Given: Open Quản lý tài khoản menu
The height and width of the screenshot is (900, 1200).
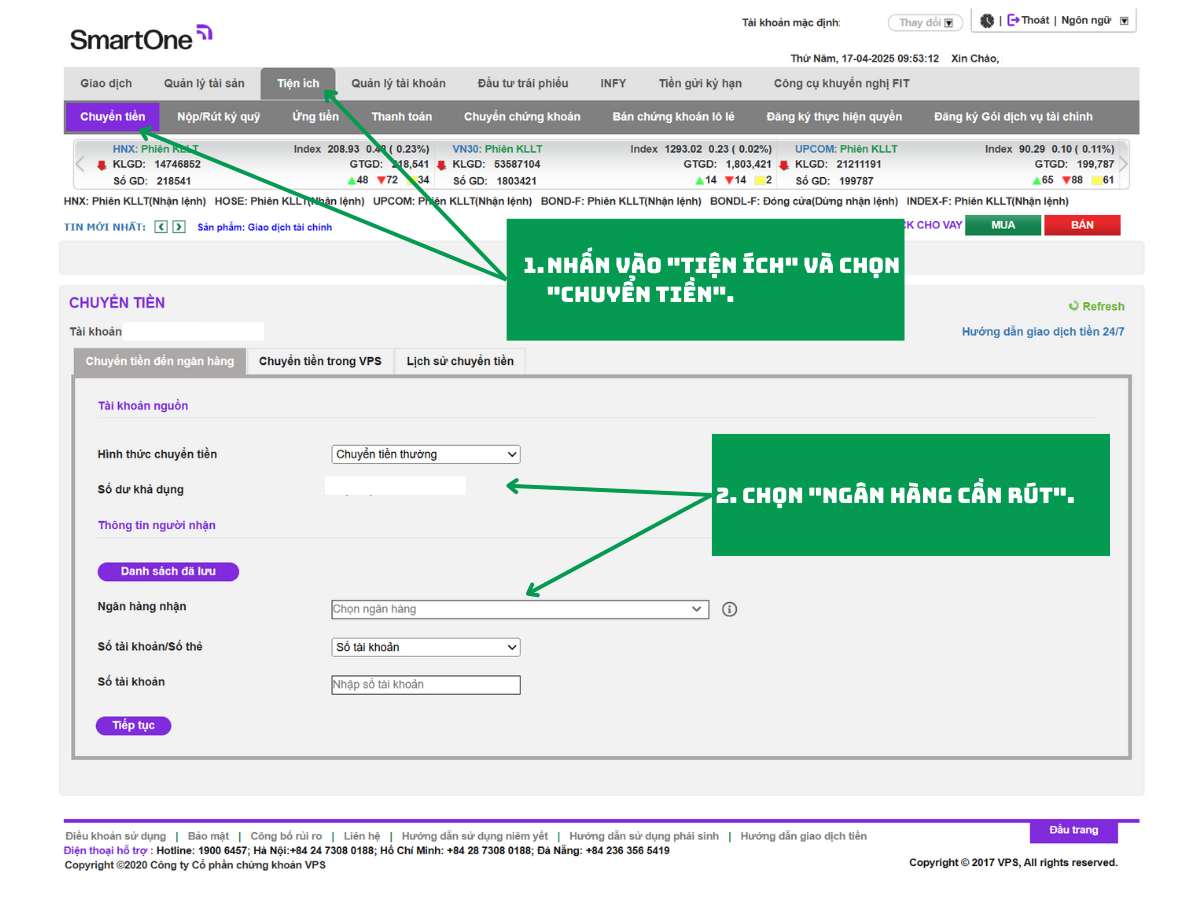Looking at the screenshot, I should pyautogui.click(x=399, y=83).
